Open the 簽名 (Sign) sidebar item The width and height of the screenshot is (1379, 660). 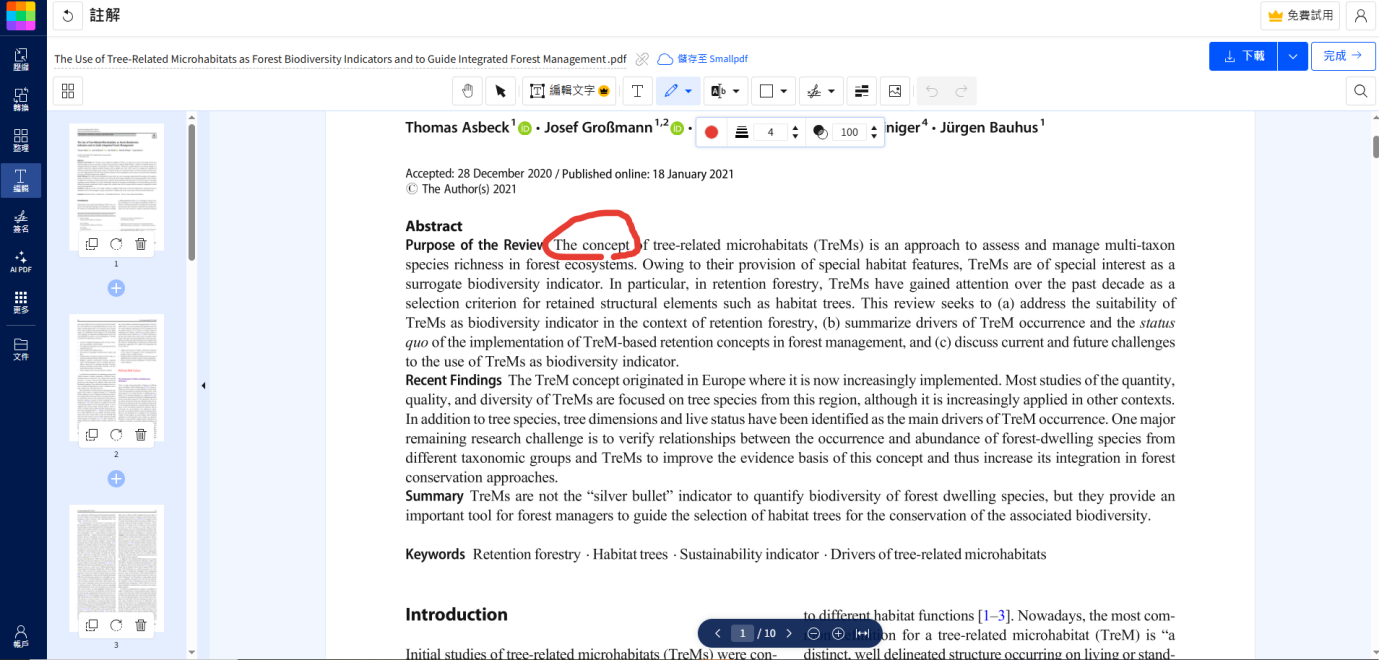pos(21,221)
